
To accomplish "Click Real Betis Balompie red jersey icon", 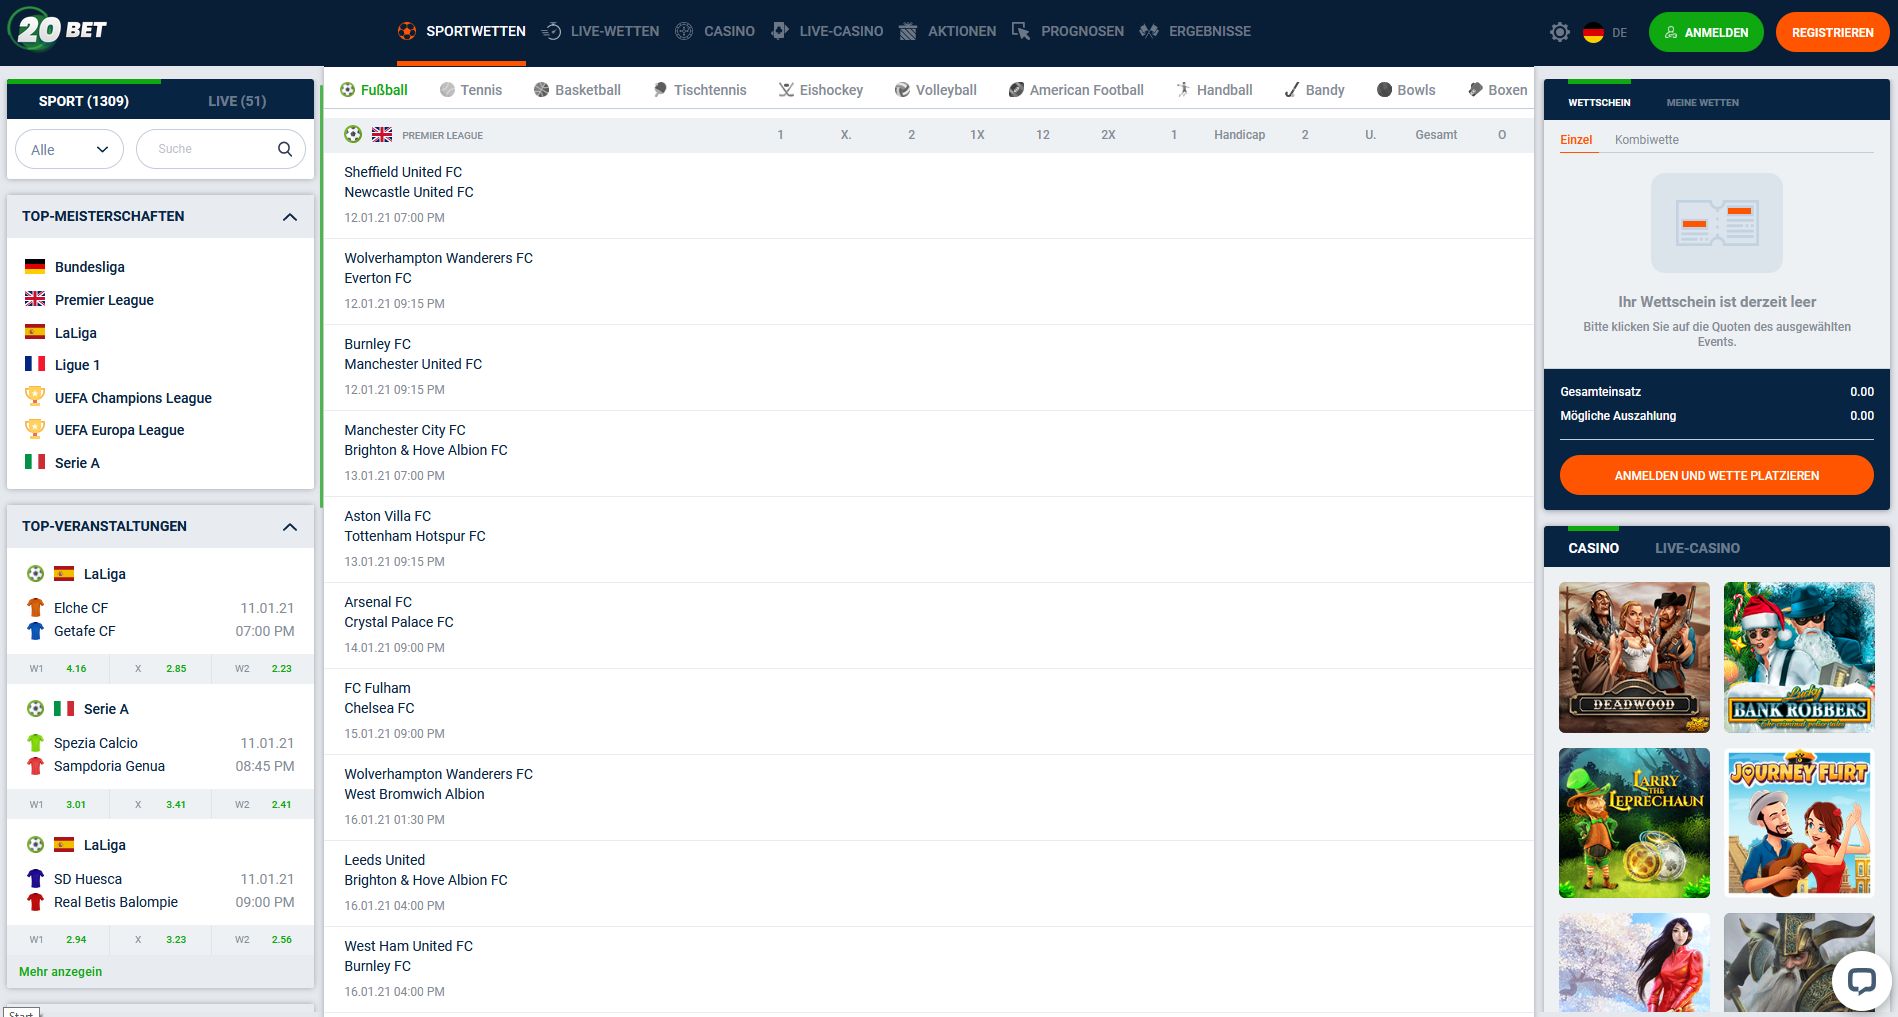I will click(x=35, y=901).
